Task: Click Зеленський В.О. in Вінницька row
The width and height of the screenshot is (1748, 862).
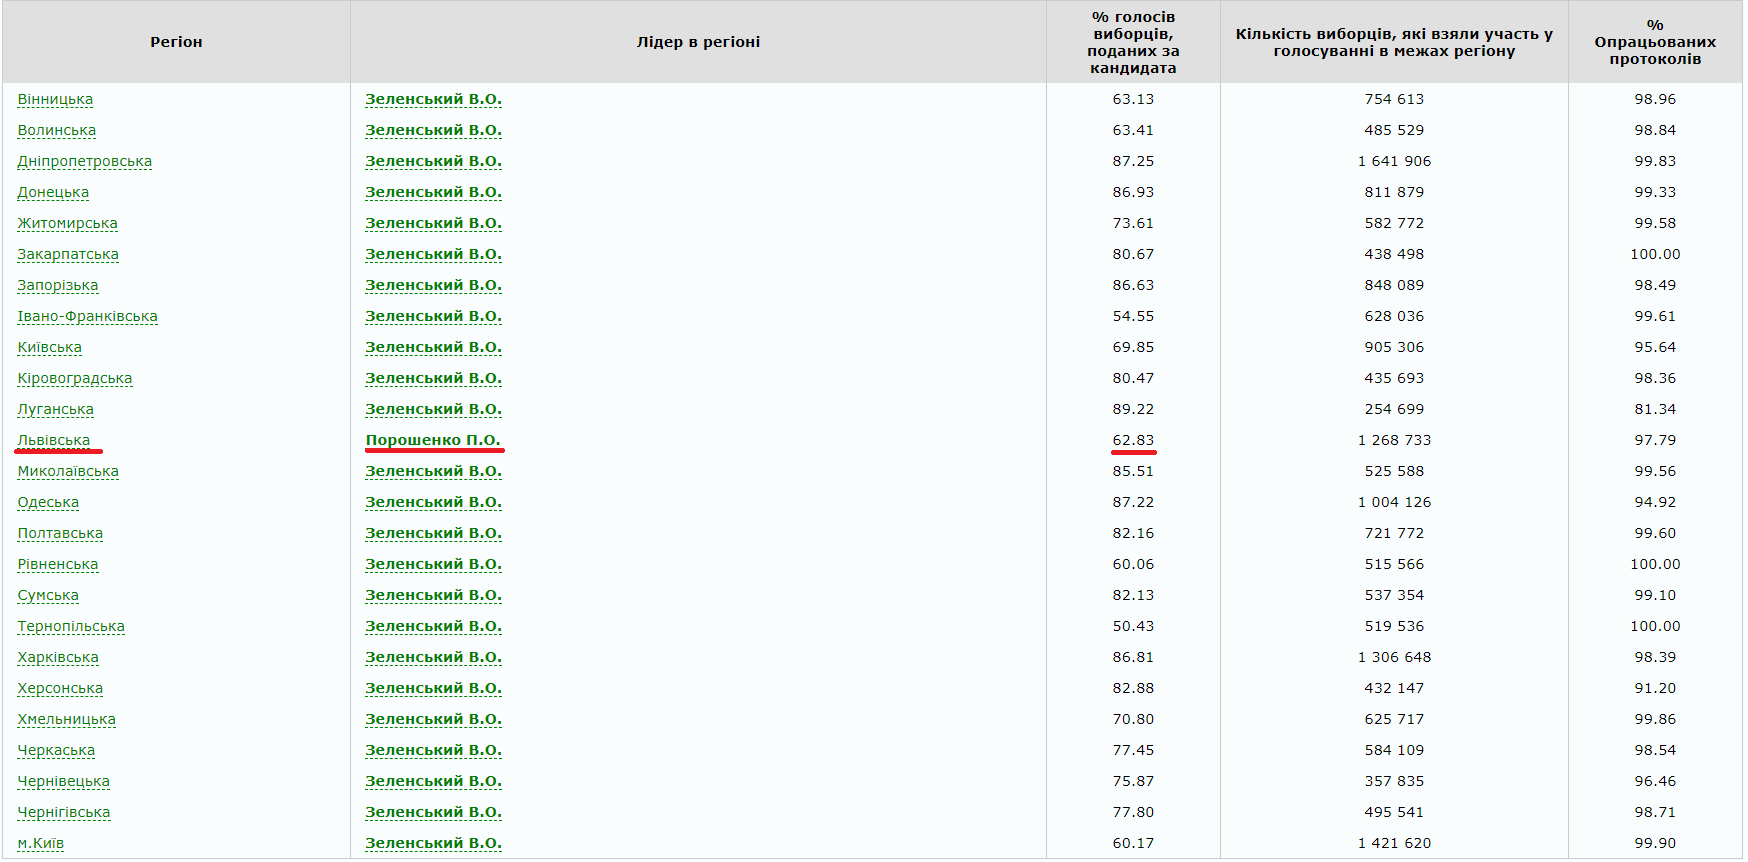Action: coord(433,99)
